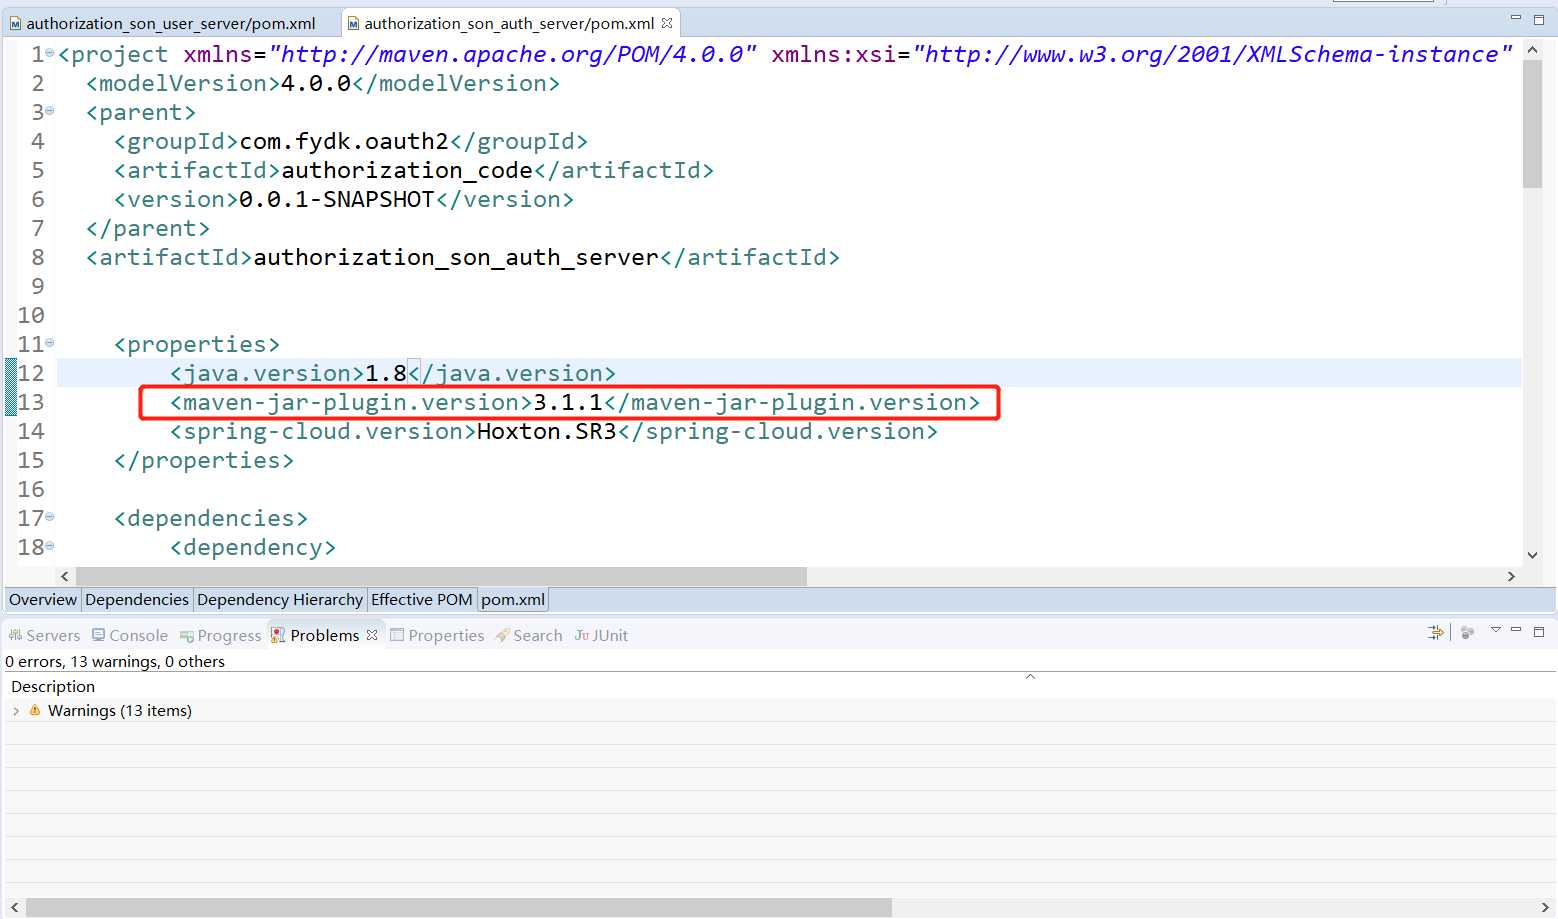Click the 0.0.1-SNAPSHOT version value
The image size is (1558, 919).
click(337, 199)
